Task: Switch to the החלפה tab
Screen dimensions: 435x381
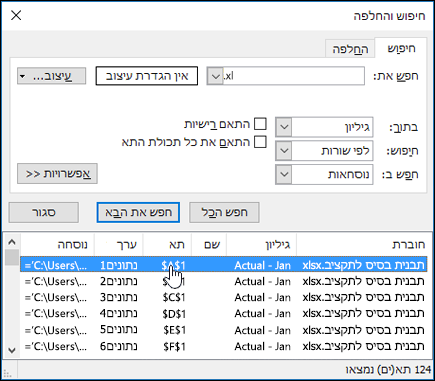Action: (x=350, y=49)
